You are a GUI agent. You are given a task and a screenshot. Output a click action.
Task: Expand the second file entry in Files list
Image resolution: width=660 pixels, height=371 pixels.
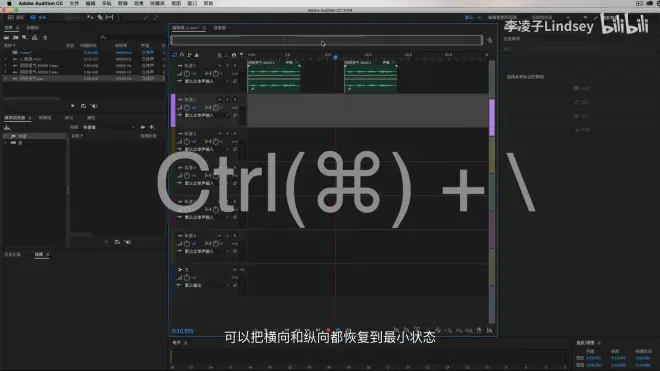[x=5, y=59]
